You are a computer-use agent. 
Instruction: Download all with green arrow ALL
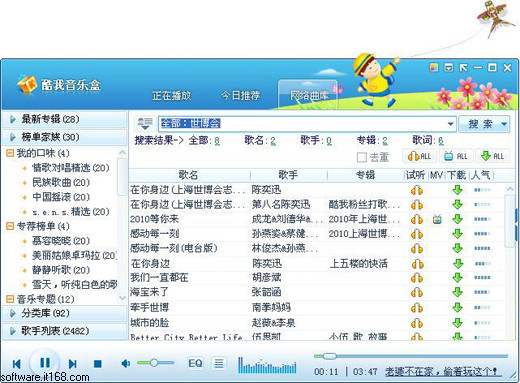tap(492, 156)
